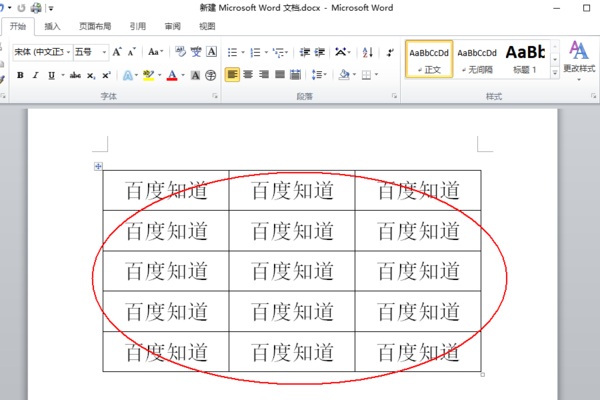Open Customize Quick Access Toolbar dropdown
The height and width of the screenshot is (400, 600).
pyautogui.click(x=51, y=8)
